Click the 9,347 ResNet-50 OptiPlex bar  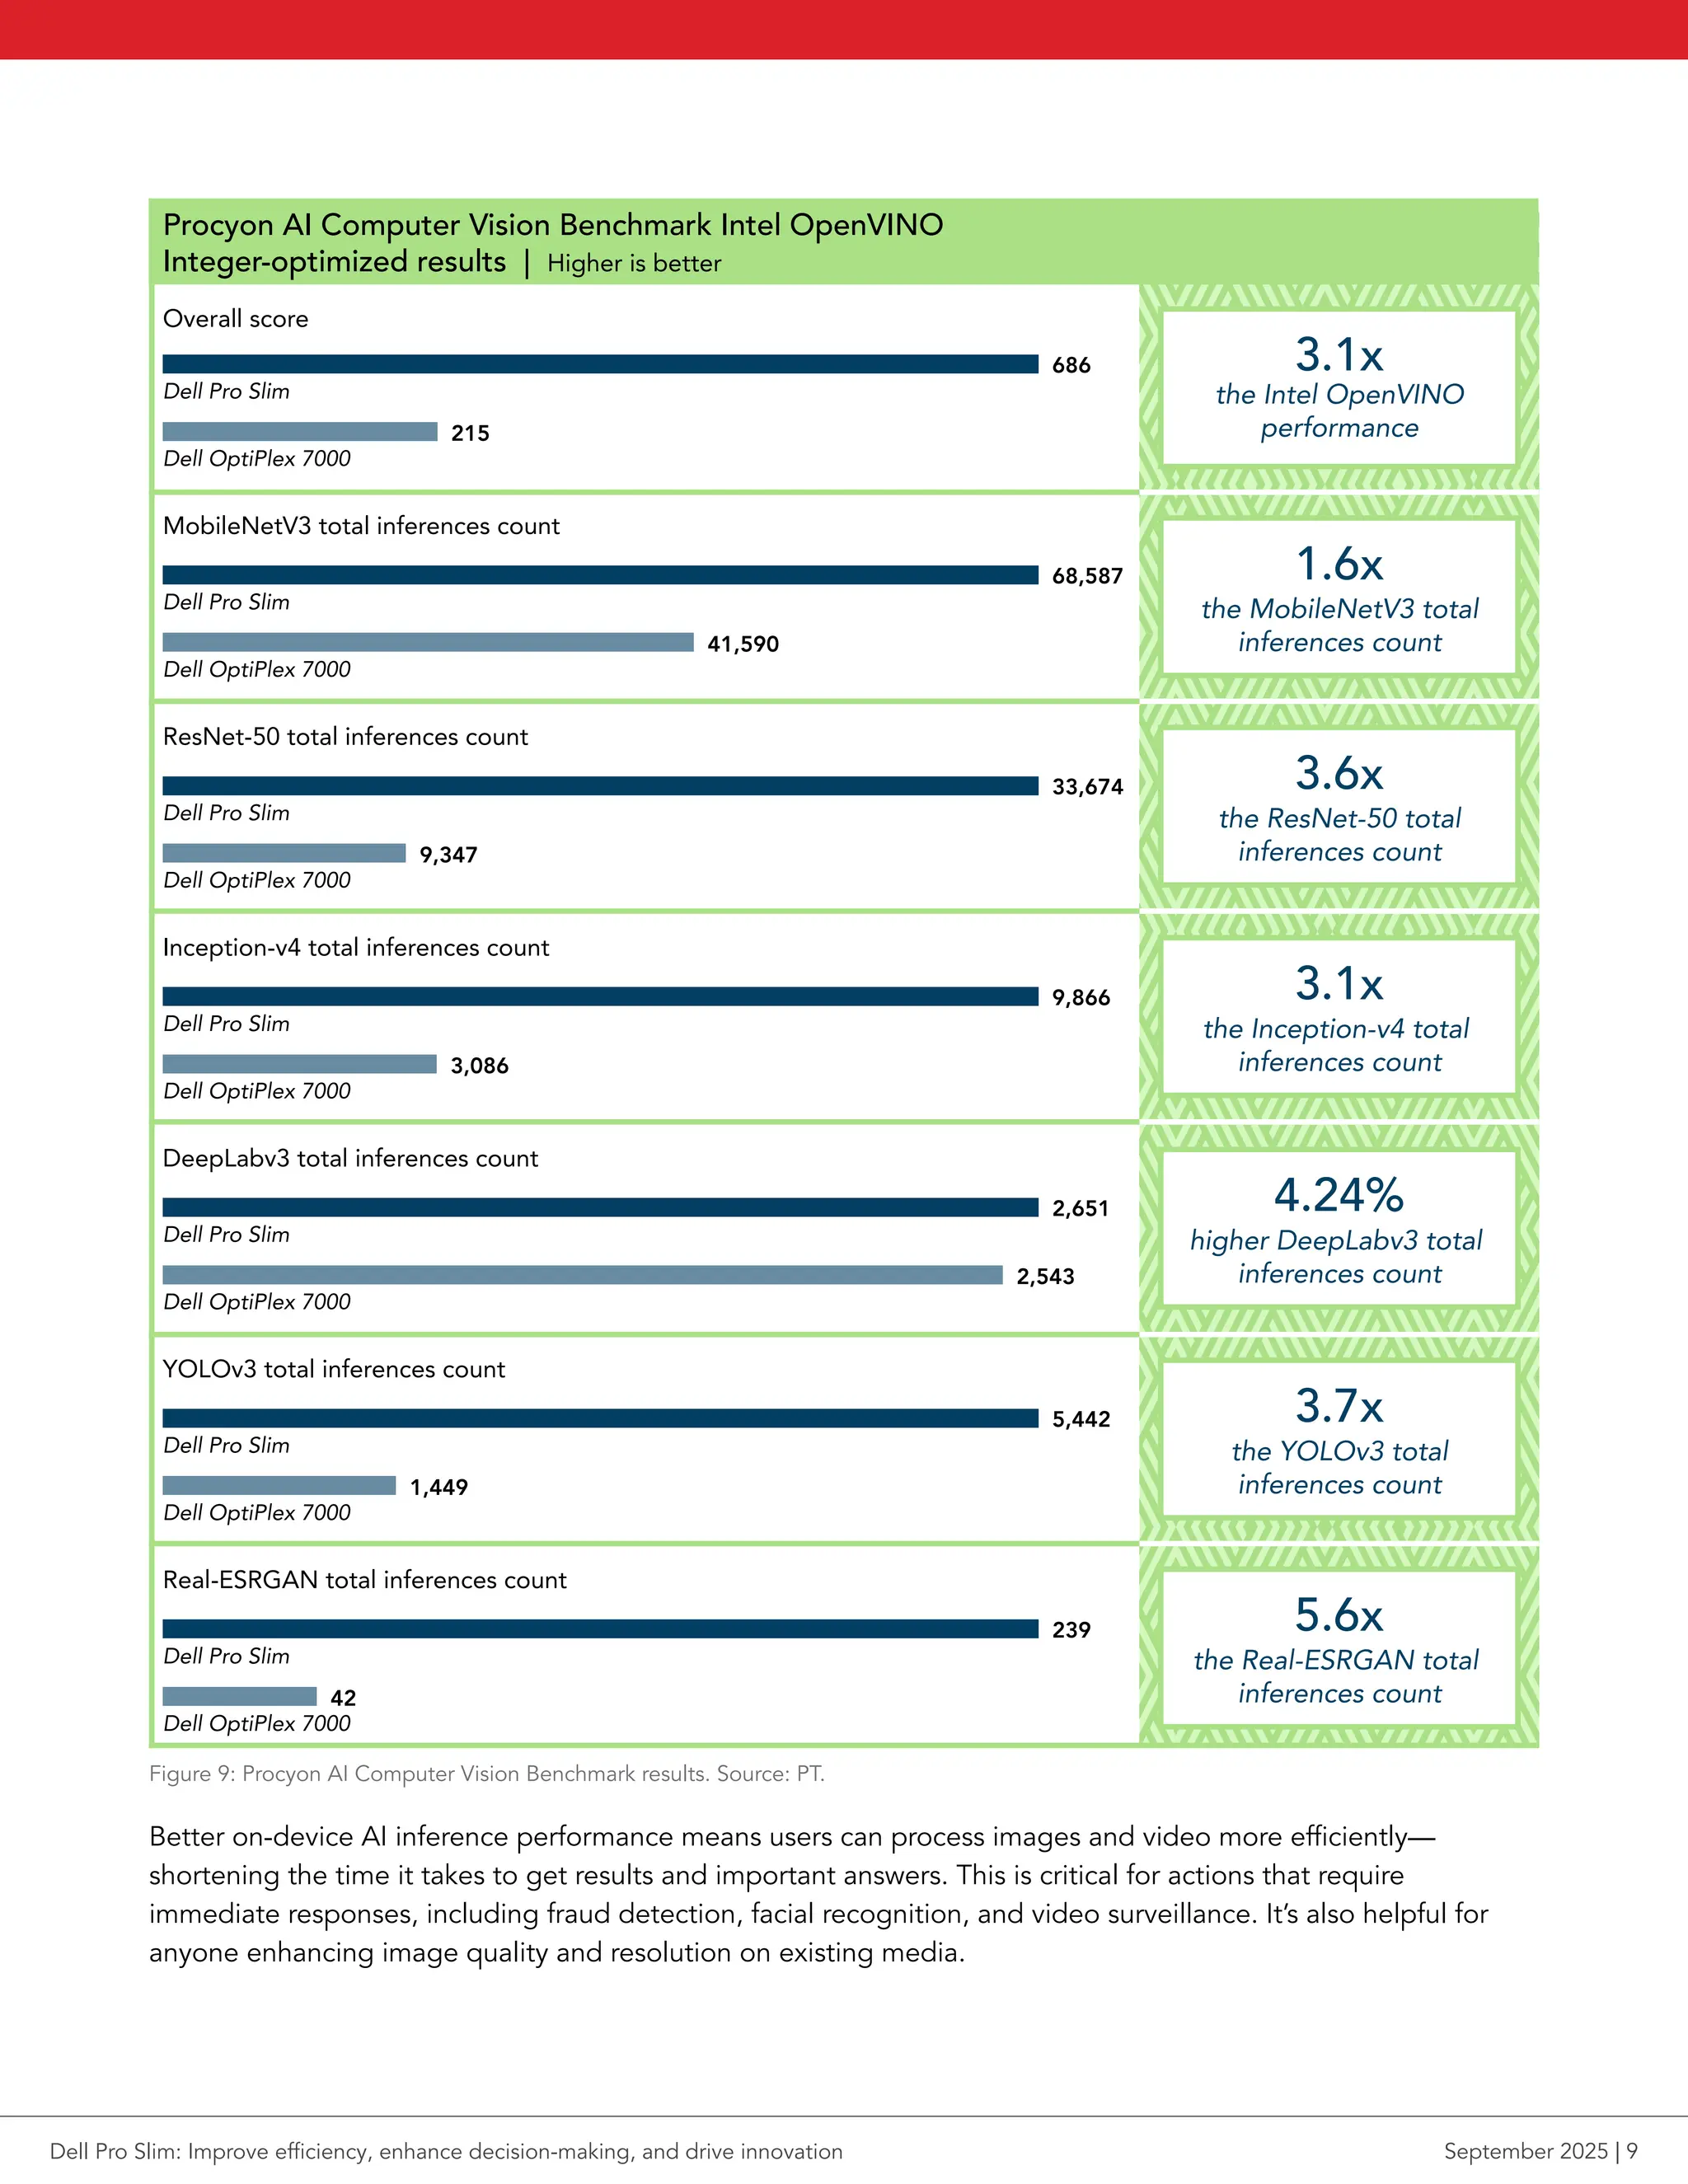[x=284, y=853]
